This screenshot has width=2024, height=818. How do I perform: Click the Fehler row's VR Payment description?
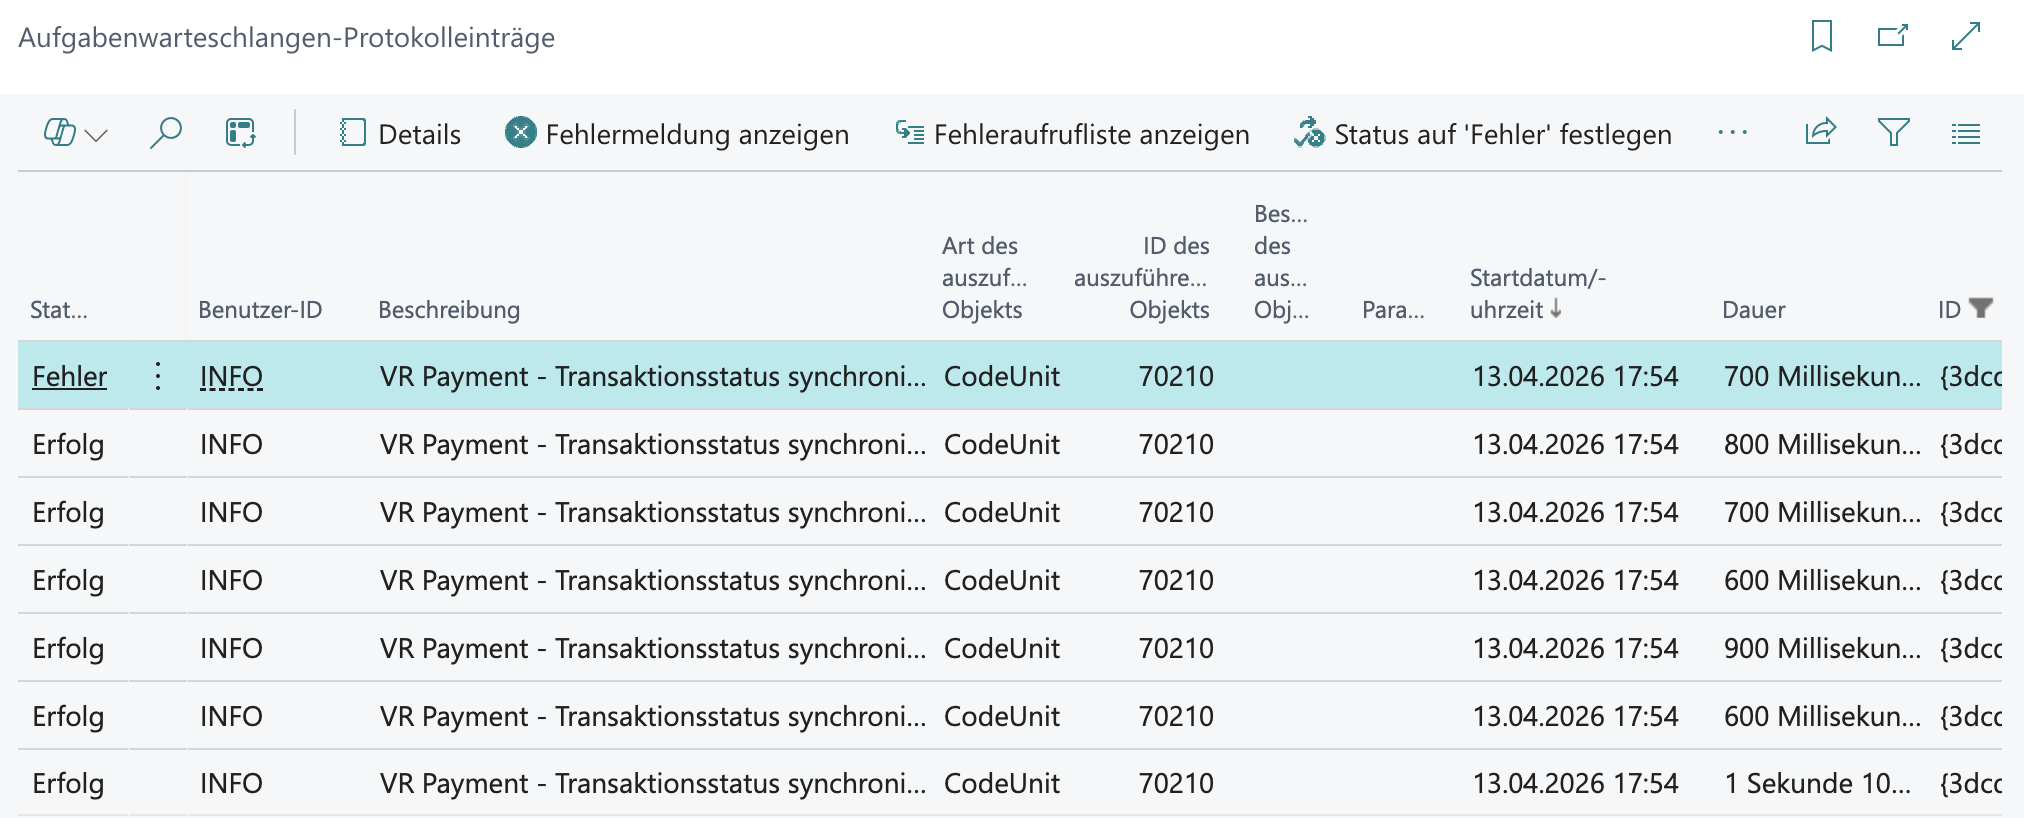point(653,376)
